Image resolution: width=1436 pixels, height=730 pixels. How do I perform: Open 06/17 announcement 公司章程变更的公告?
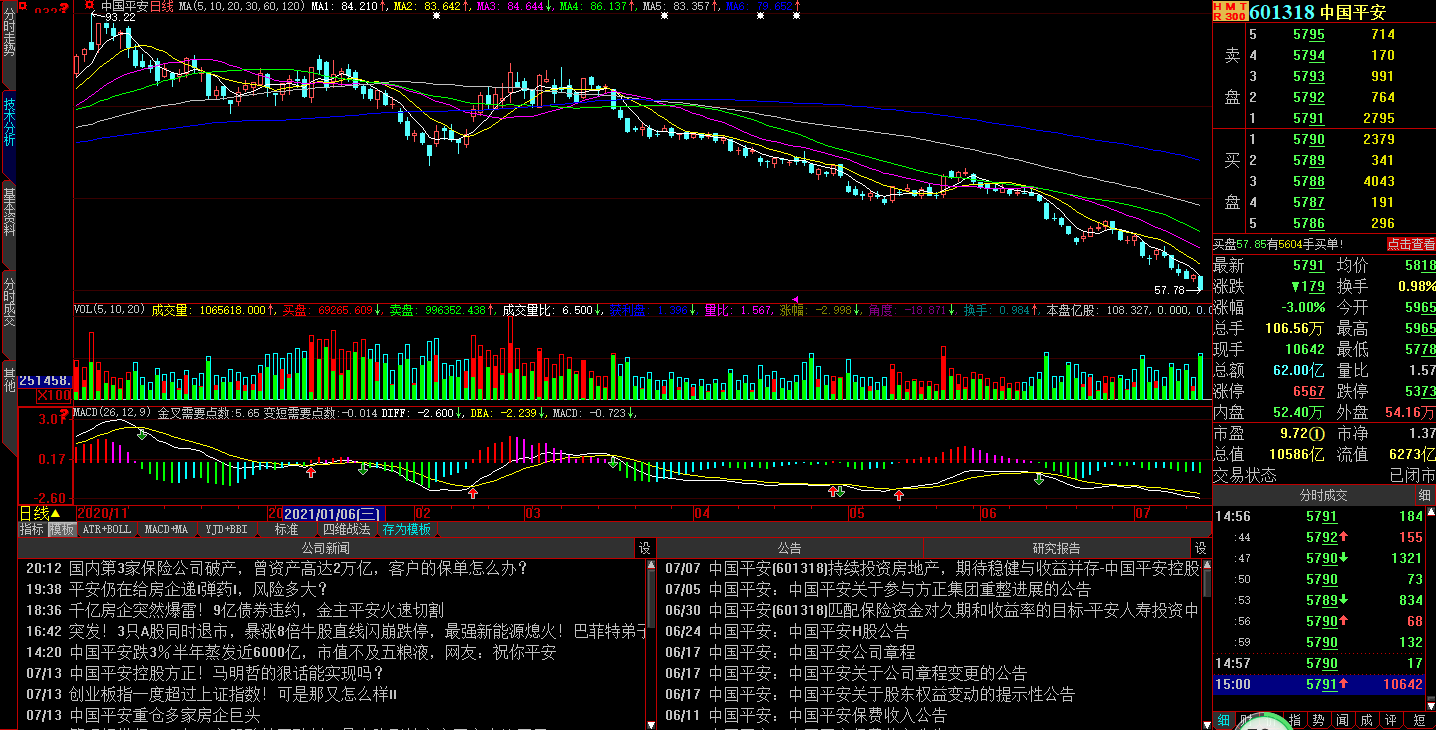point(868,673)
